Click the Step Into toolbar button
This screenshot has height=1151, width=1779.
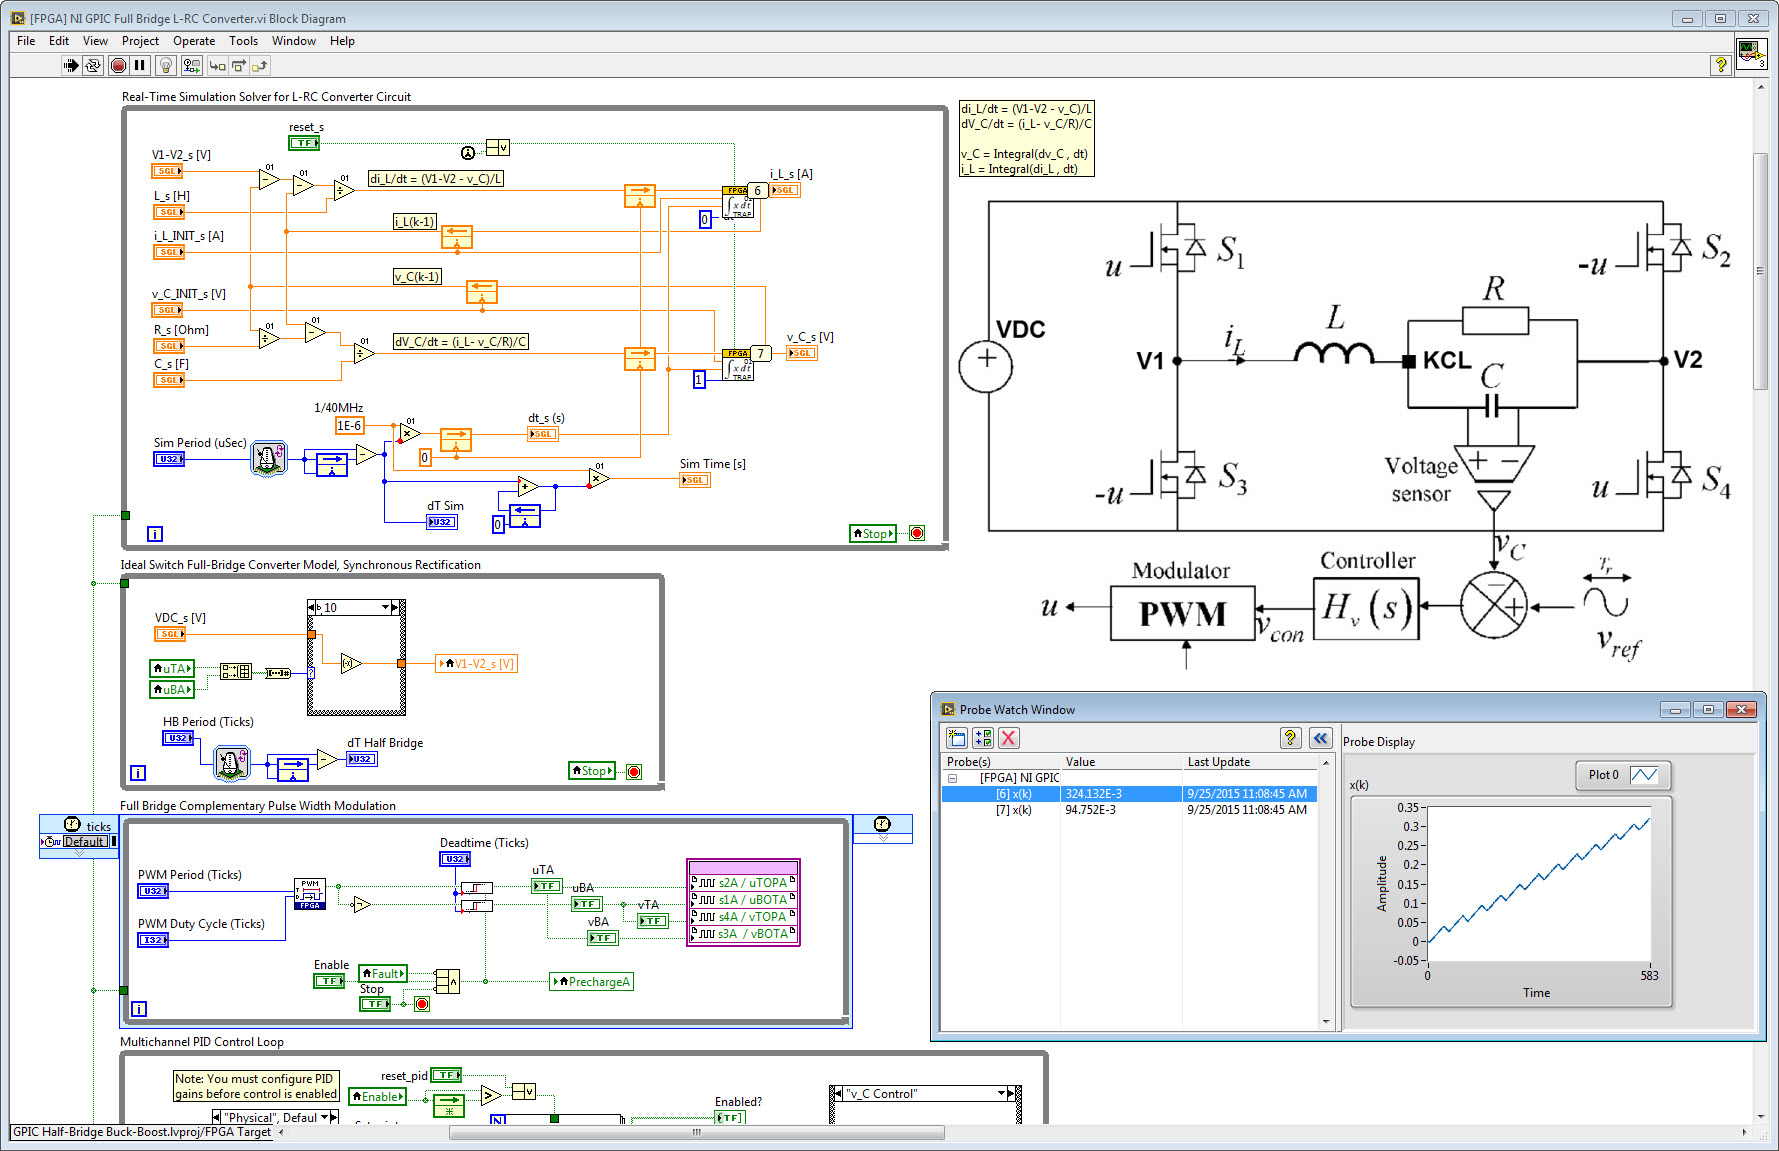[217, 66]
